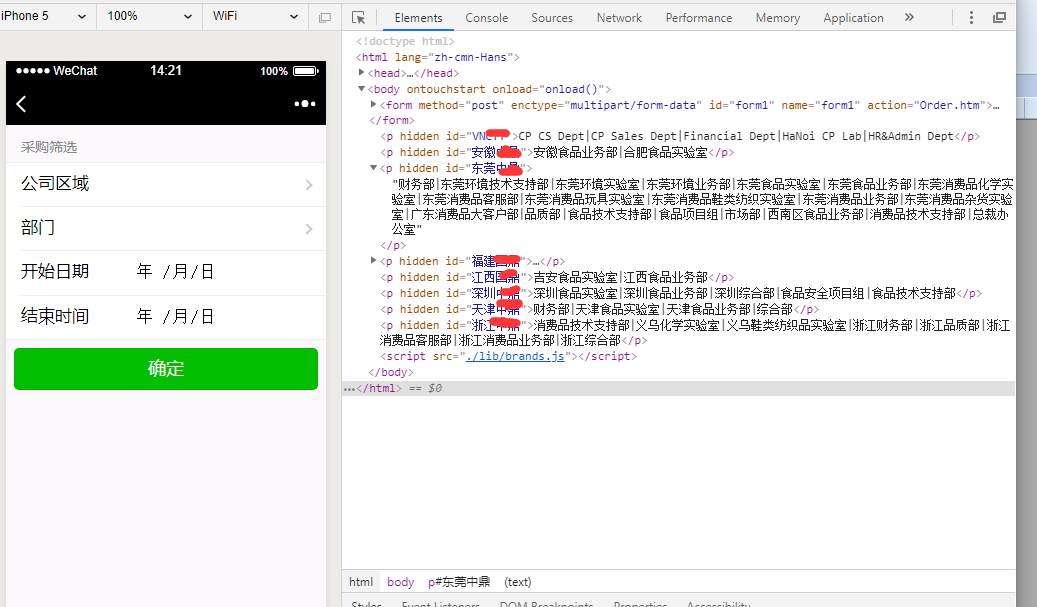
Task: Select the VN hidden paragraph with CP CS Dept
Action: click(x=680, y=136)
